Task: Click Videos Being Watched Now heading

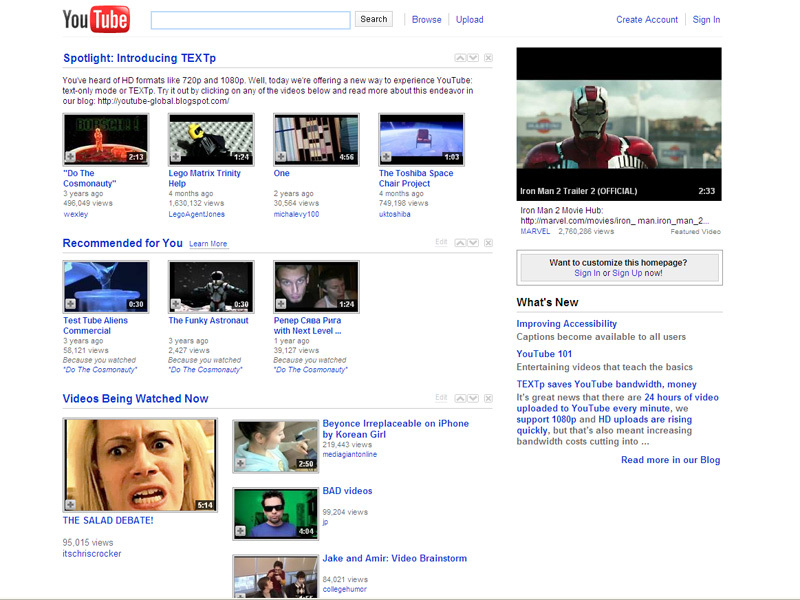Action: pos(135,398)
